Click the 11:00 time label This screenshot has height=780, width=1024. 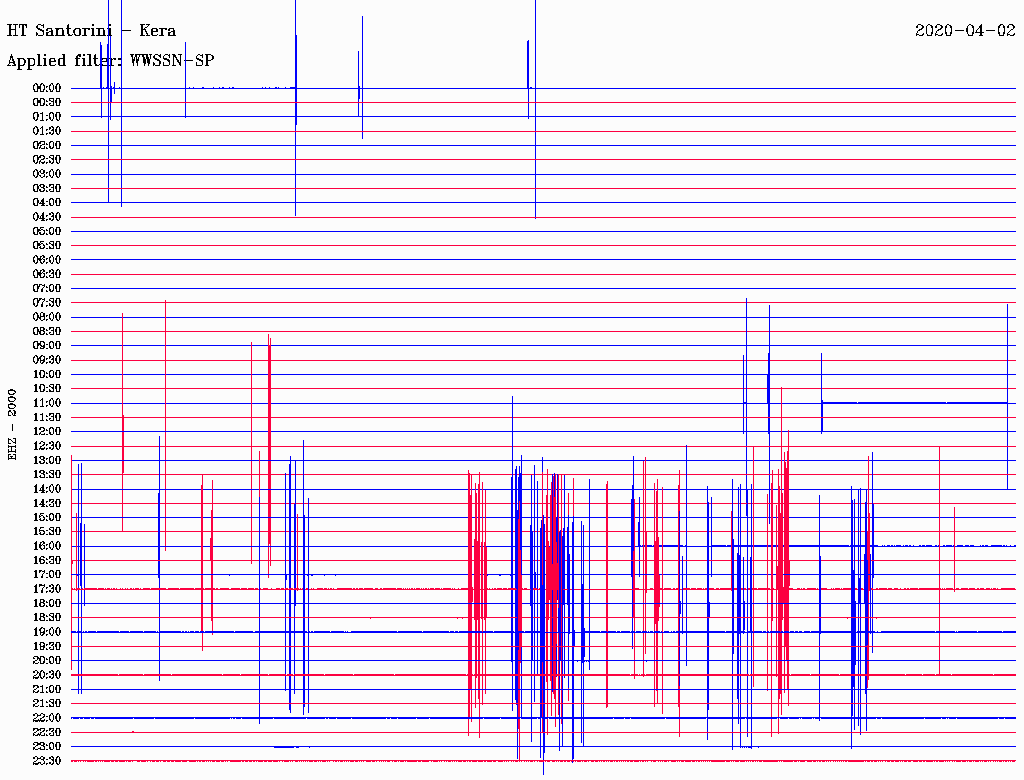[47, 403]
